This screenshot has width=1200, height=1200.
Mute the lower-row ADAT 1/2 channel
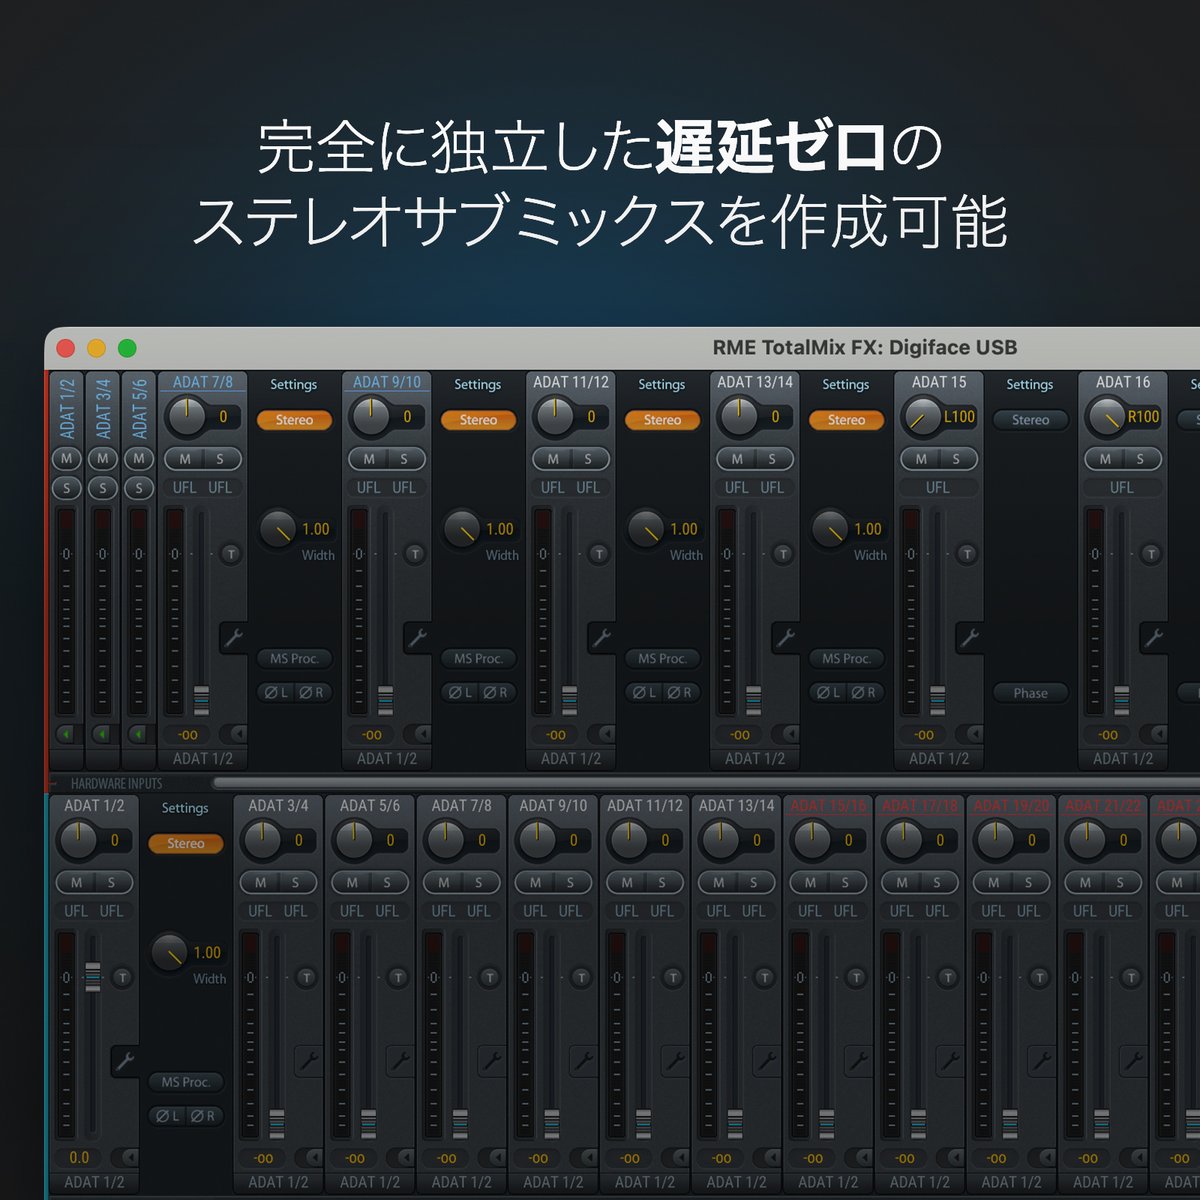tap(76, 882)
